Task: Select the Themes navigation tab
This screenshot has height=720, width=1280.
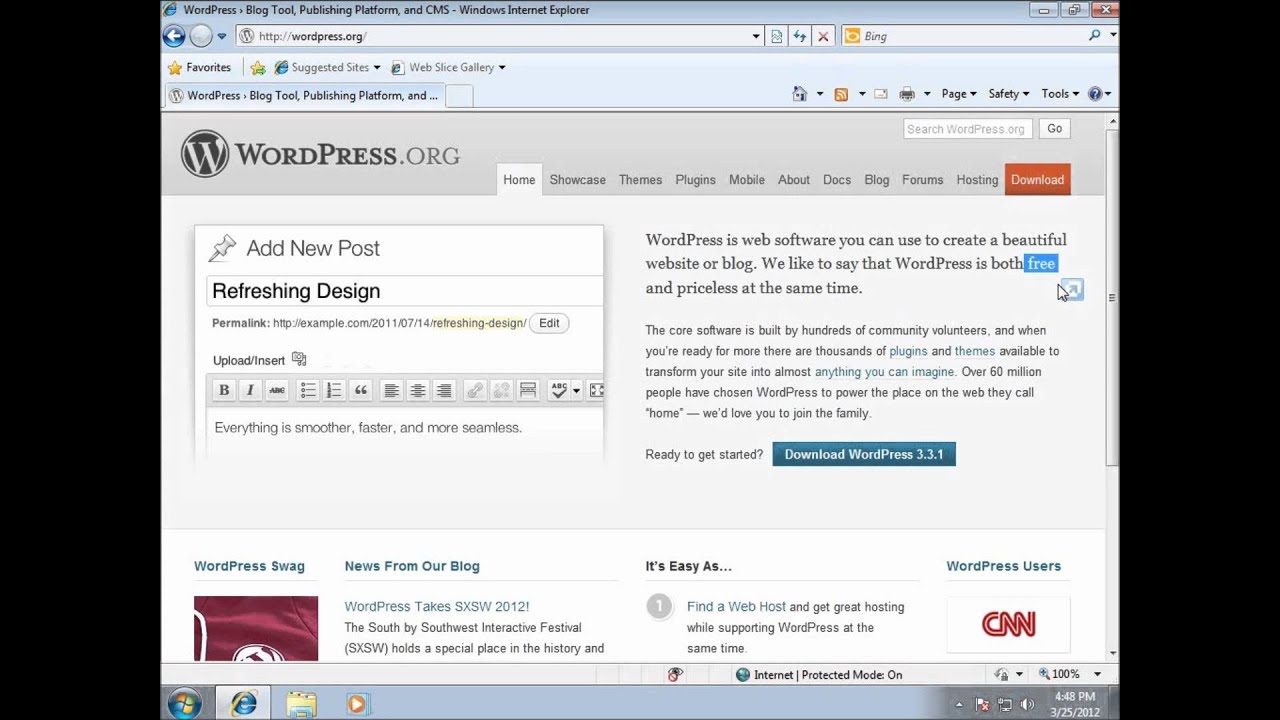Action: pos(640,180)
